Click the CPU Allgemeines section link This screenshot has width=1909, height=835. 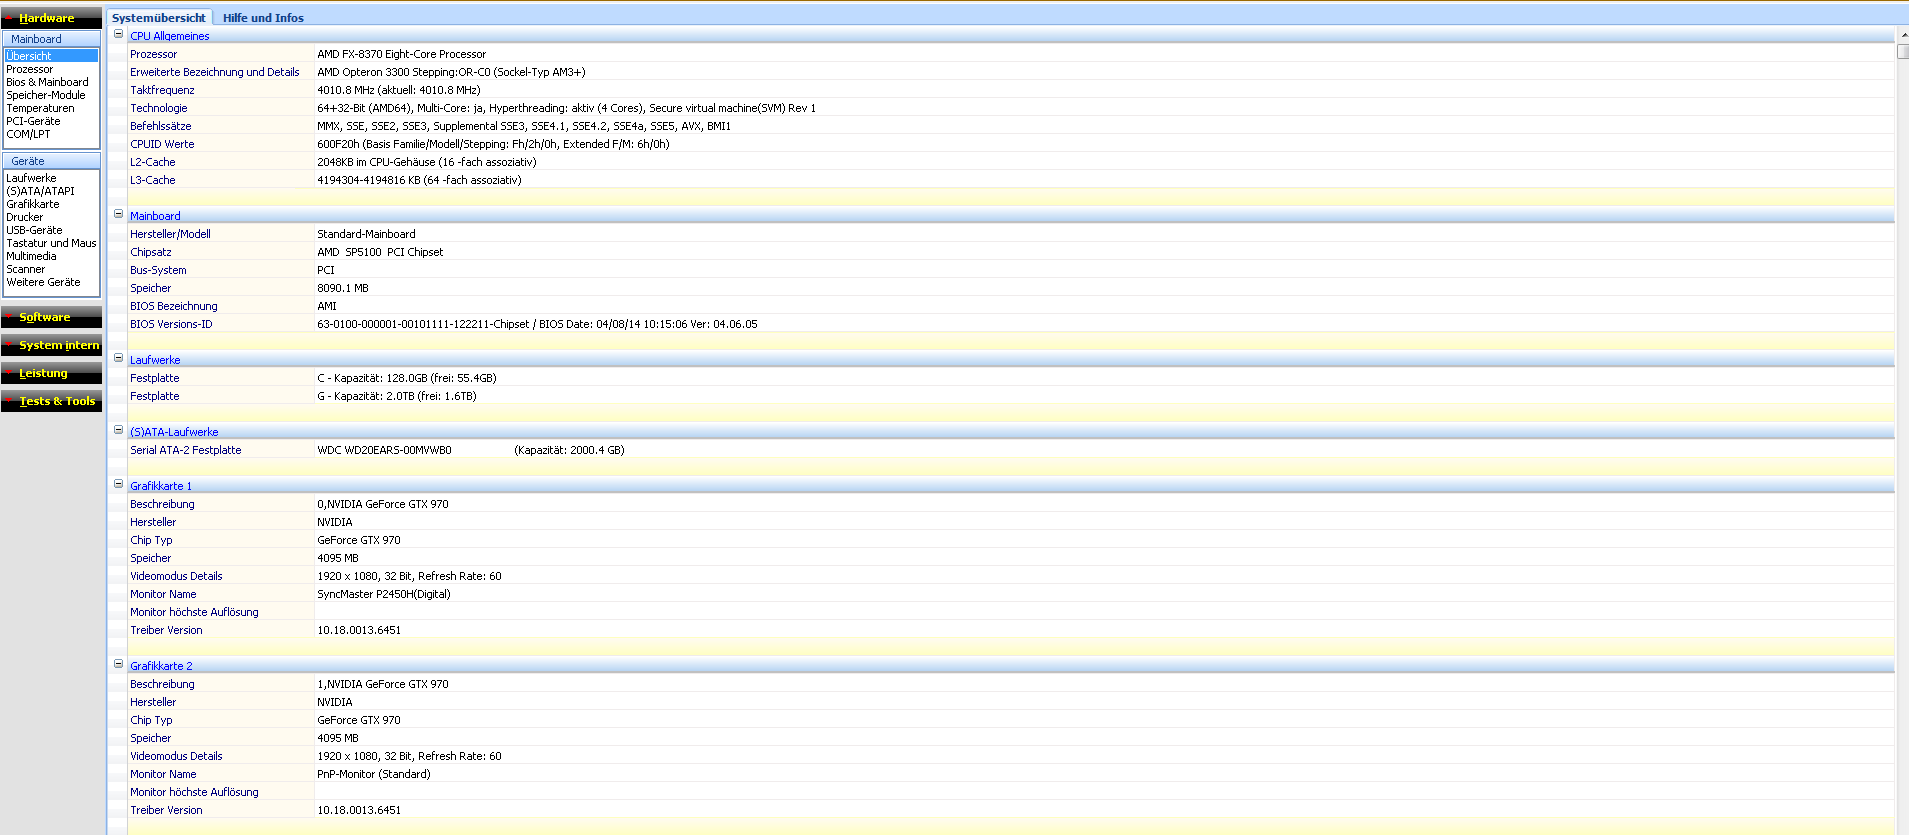pos(170,36)
